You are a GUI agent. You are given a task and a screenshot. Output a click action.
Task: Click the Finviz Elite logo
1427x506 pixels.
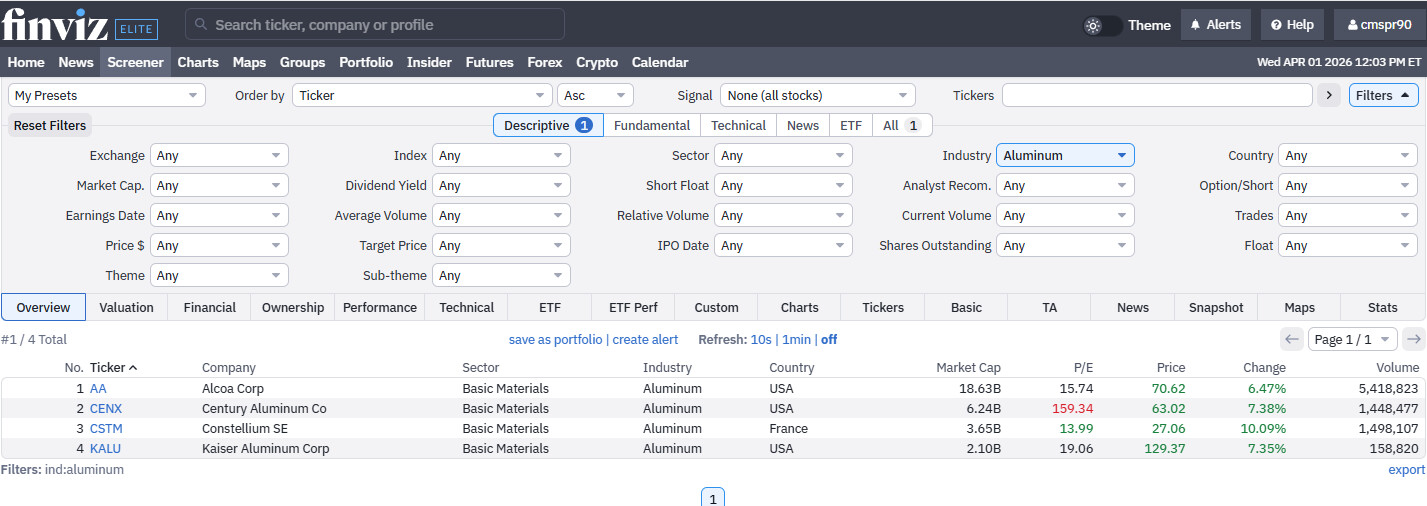pos(79,24)
